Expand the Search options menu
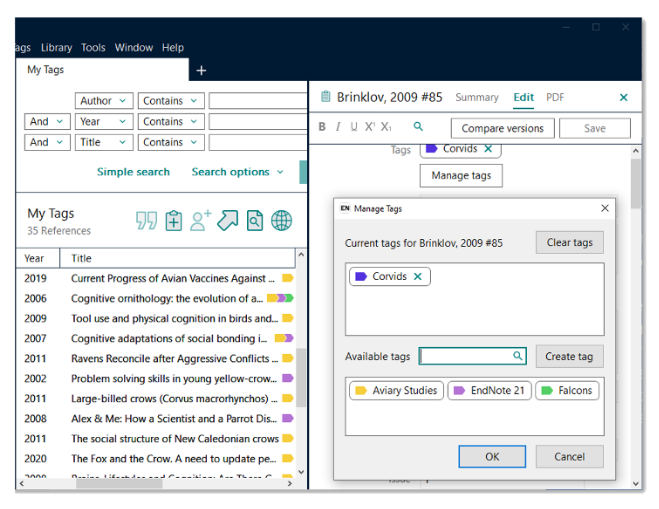The width and height of the screenshot is (659, 509). pyautogui.click(x=236, y=172)
